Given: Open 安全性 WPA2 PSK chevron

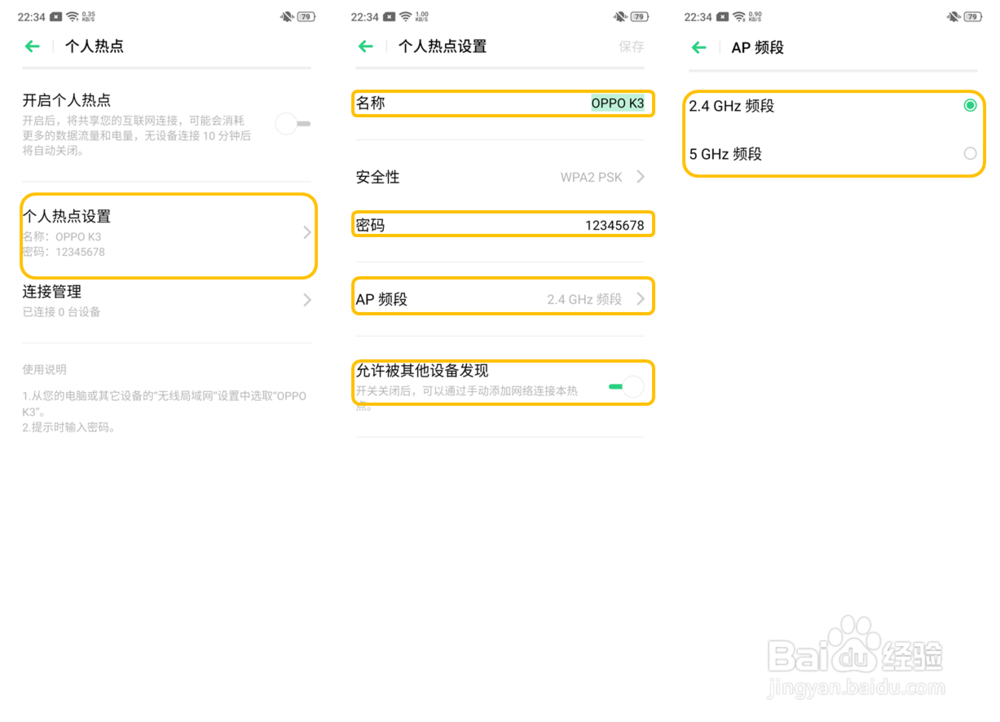Looking at the screenshot, I should point(640,177).
